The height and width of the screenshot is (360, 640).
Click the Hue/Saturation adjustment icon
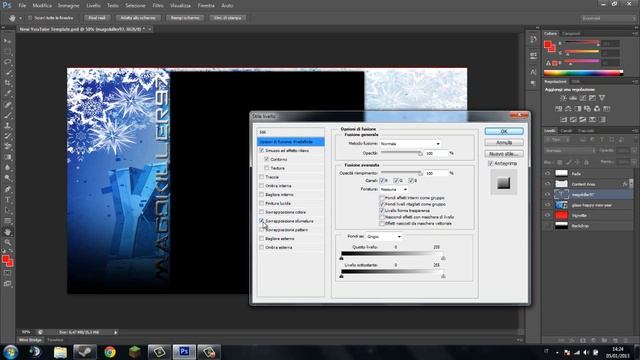[558, 109]
